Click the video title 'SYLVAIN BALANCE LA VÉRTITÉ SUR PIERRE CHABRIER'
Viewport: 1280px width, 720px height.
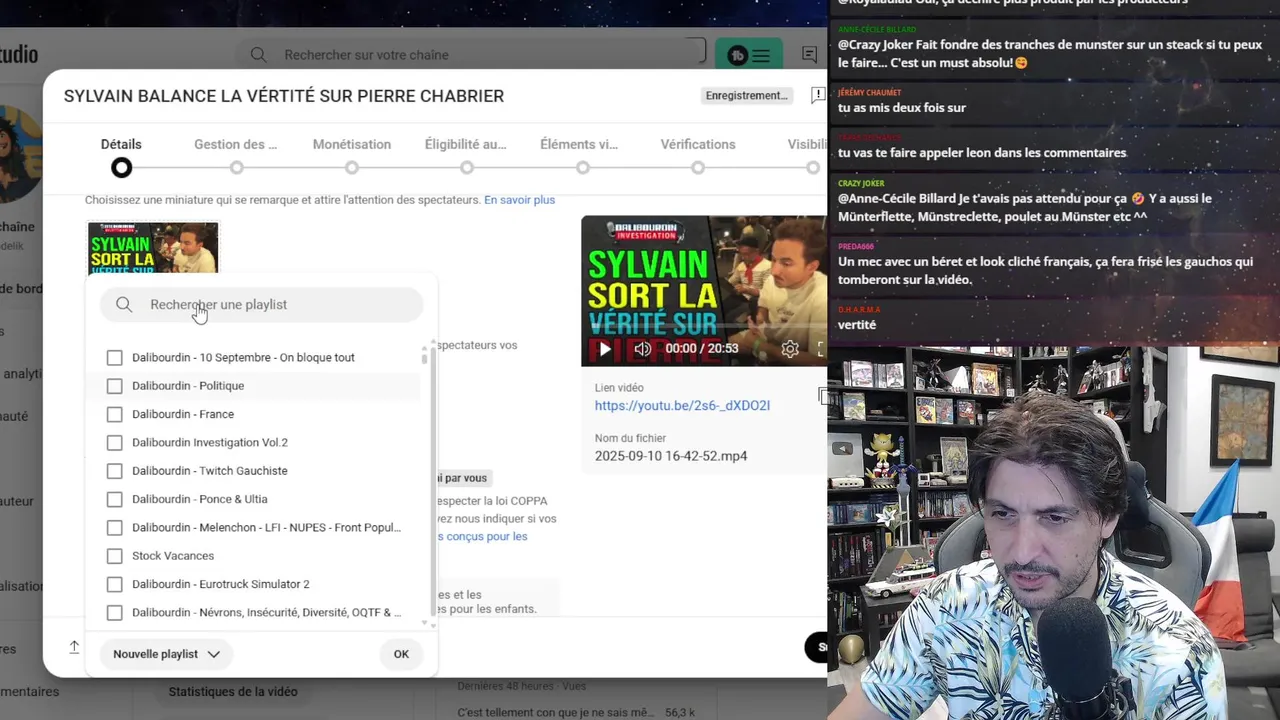(284, 96)
